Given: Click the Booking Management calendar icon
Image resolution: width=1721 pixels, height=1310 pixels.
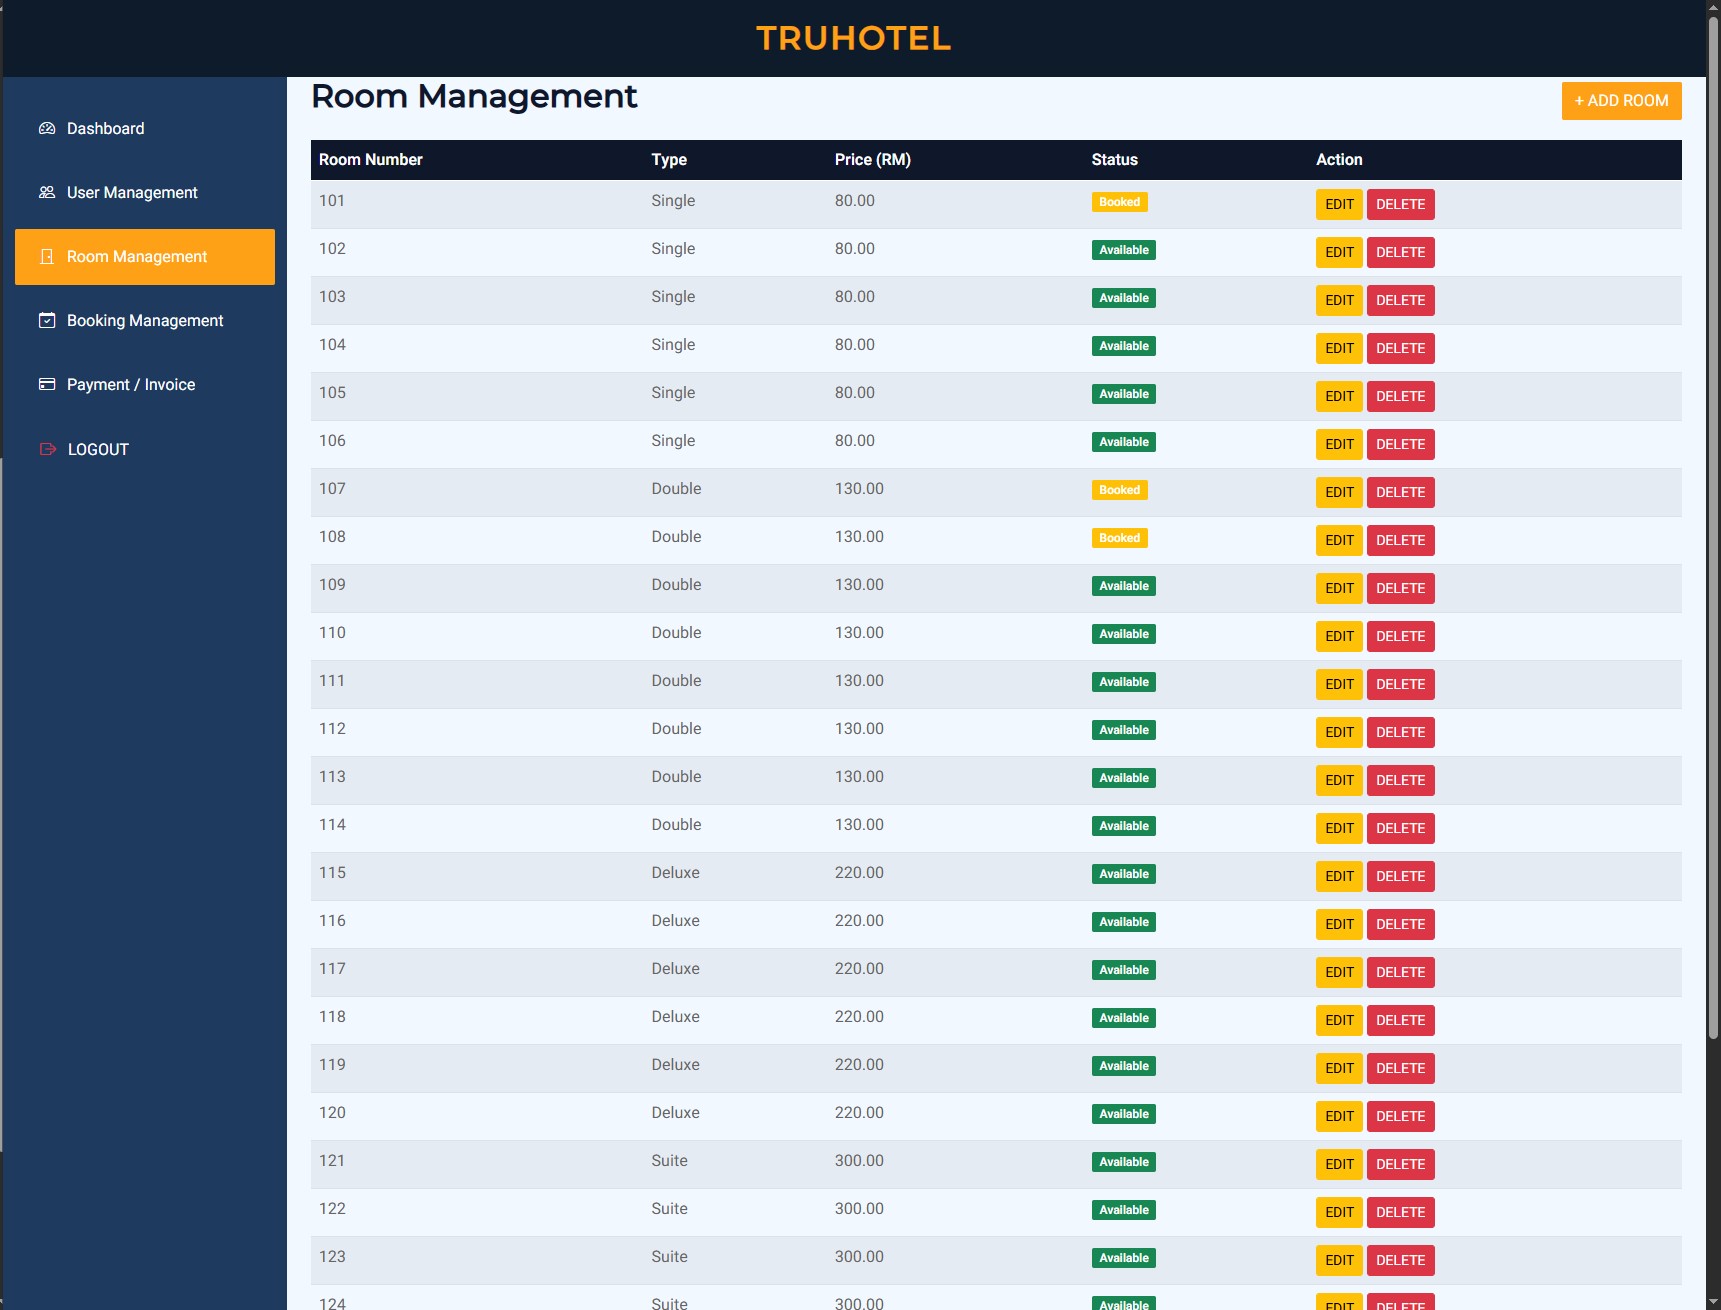Looking at the screenshot, I should coord(47,321).
